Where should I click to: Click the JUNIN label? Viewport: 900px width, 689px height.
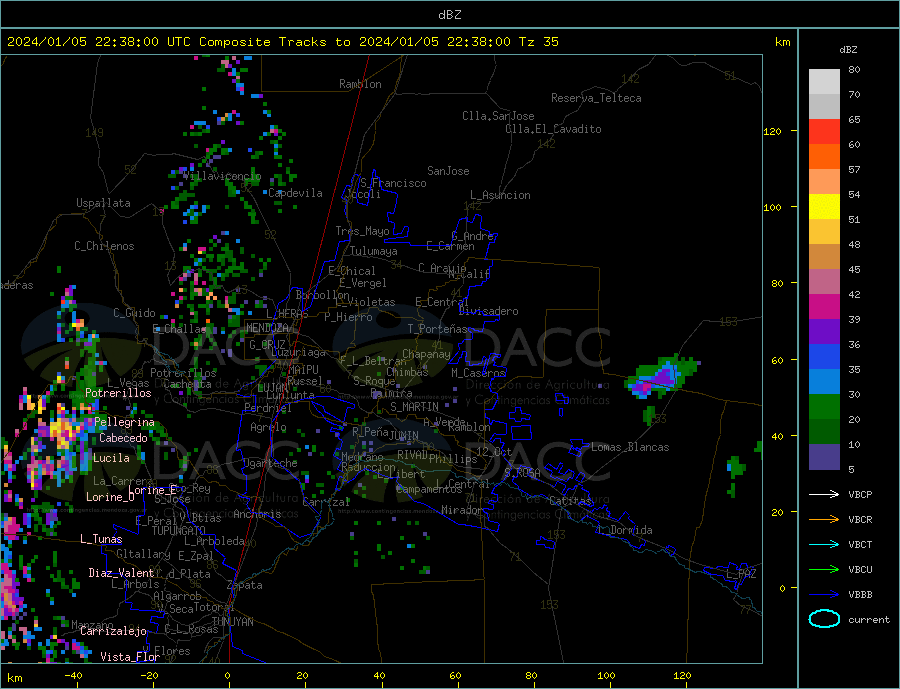404,436
